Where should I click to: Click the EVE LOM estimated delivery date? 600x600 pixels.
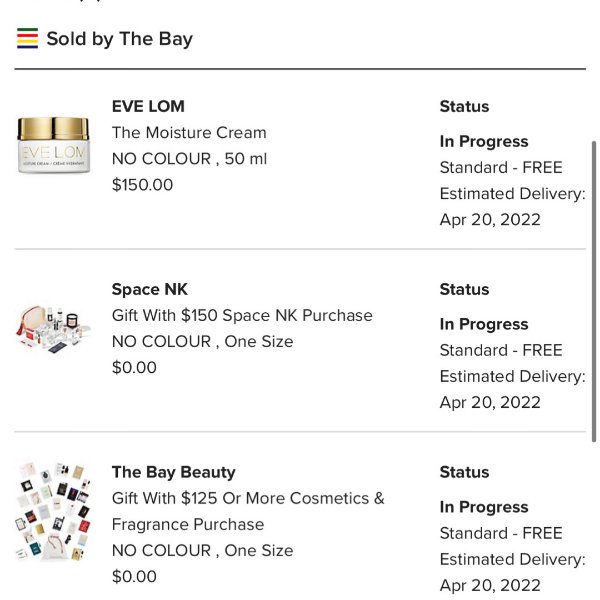click(x=490, y=219)
